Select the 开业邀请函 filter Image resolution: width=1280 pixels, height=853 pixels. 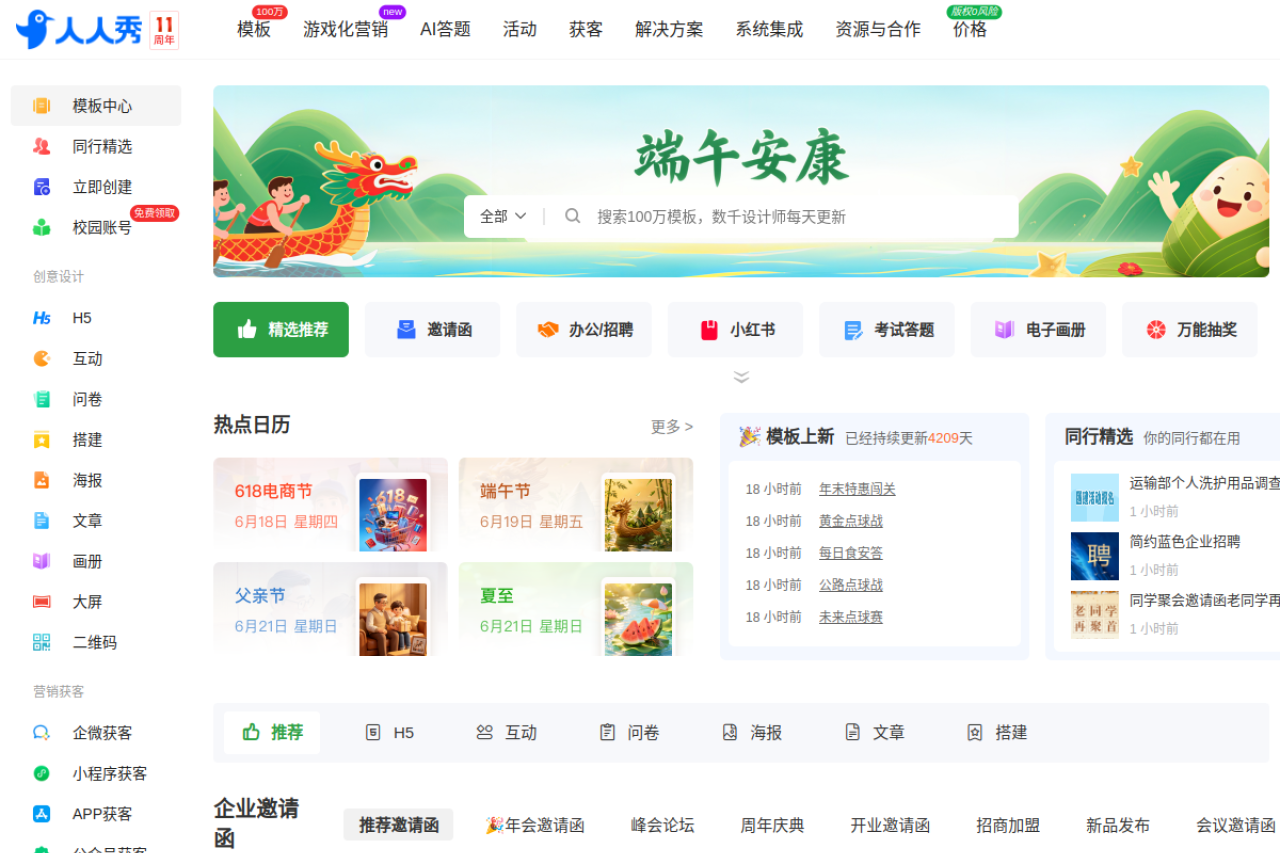click(x=891, y=825)
